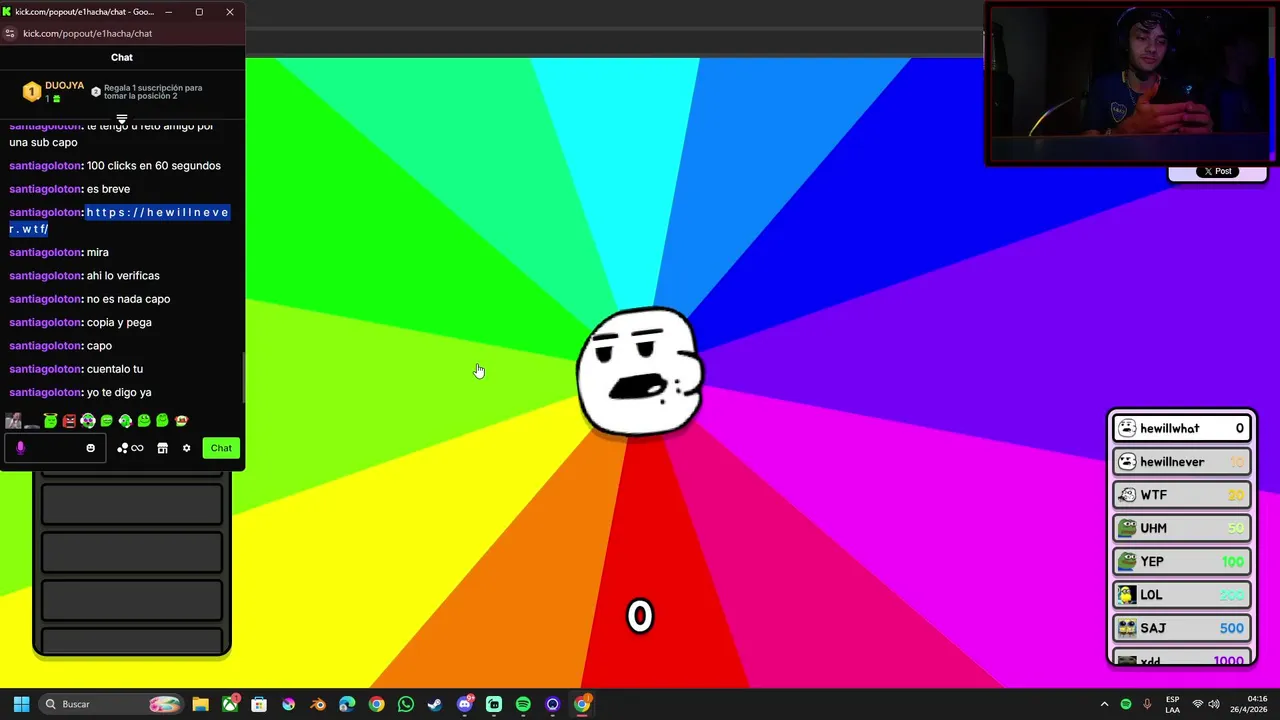Switch ESP LAA input language
This screenshot has width=1280, height=720.
(1172, 704)
